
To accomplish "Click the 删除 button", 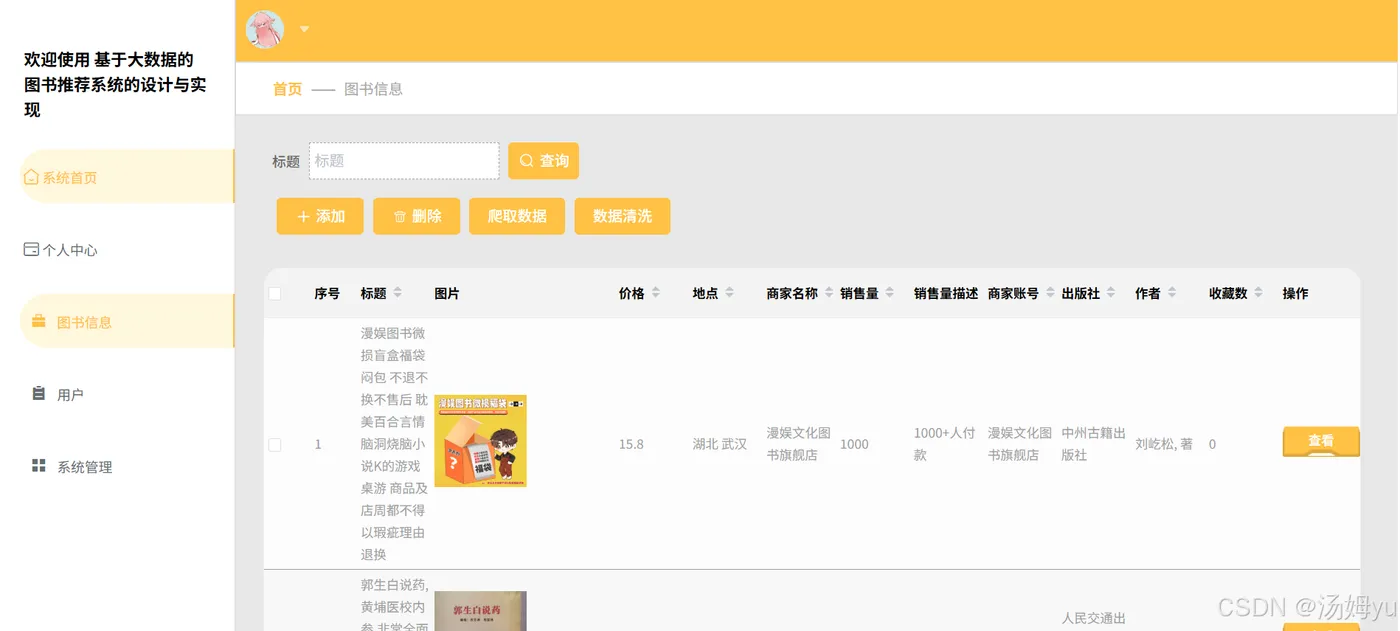I will [x=416, y=216].
